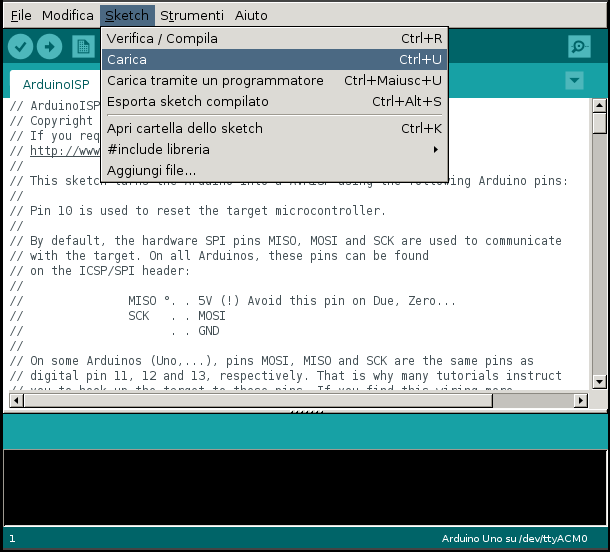Click the 'By default, the hardware SPI' line
The height and width of the screenshot is (552, 610).
click(286, 241)
